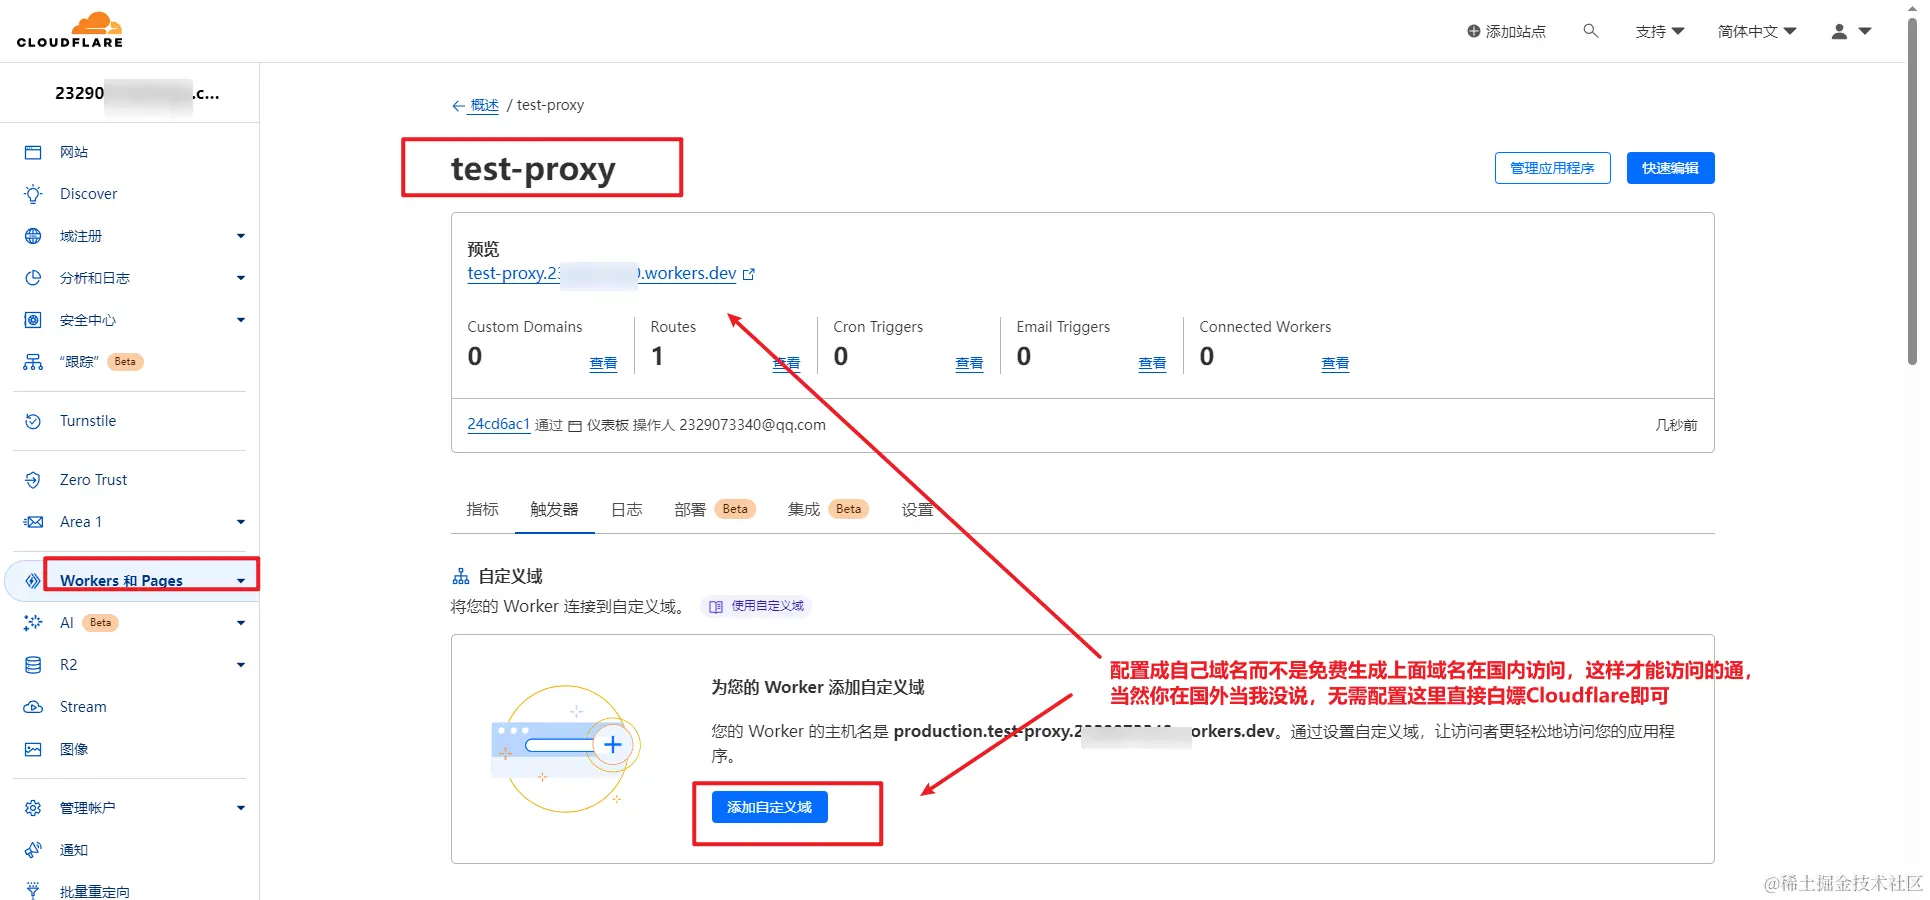
Task: Switch to the 触发器 tab
Action: tap(554, 510)
